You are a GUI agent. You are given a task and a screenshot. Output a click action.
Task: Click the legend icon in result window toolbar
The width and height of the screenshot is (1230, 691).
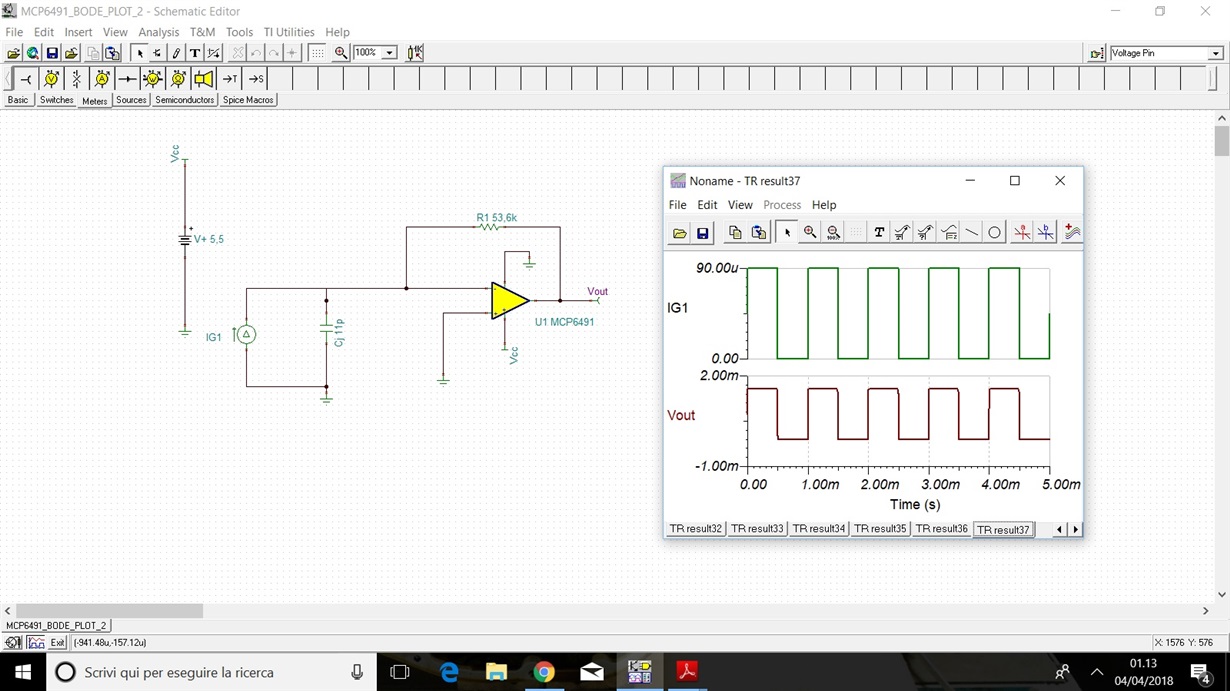click(x=949, y=233)
